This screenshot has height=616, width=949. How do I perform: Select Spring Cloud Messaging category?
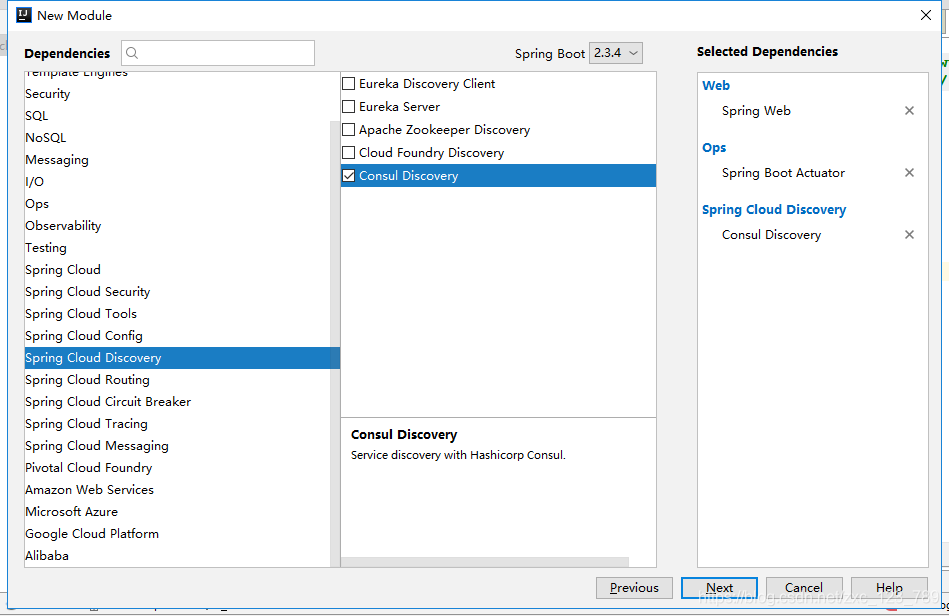pyautogui.click(x=177, y=446)
